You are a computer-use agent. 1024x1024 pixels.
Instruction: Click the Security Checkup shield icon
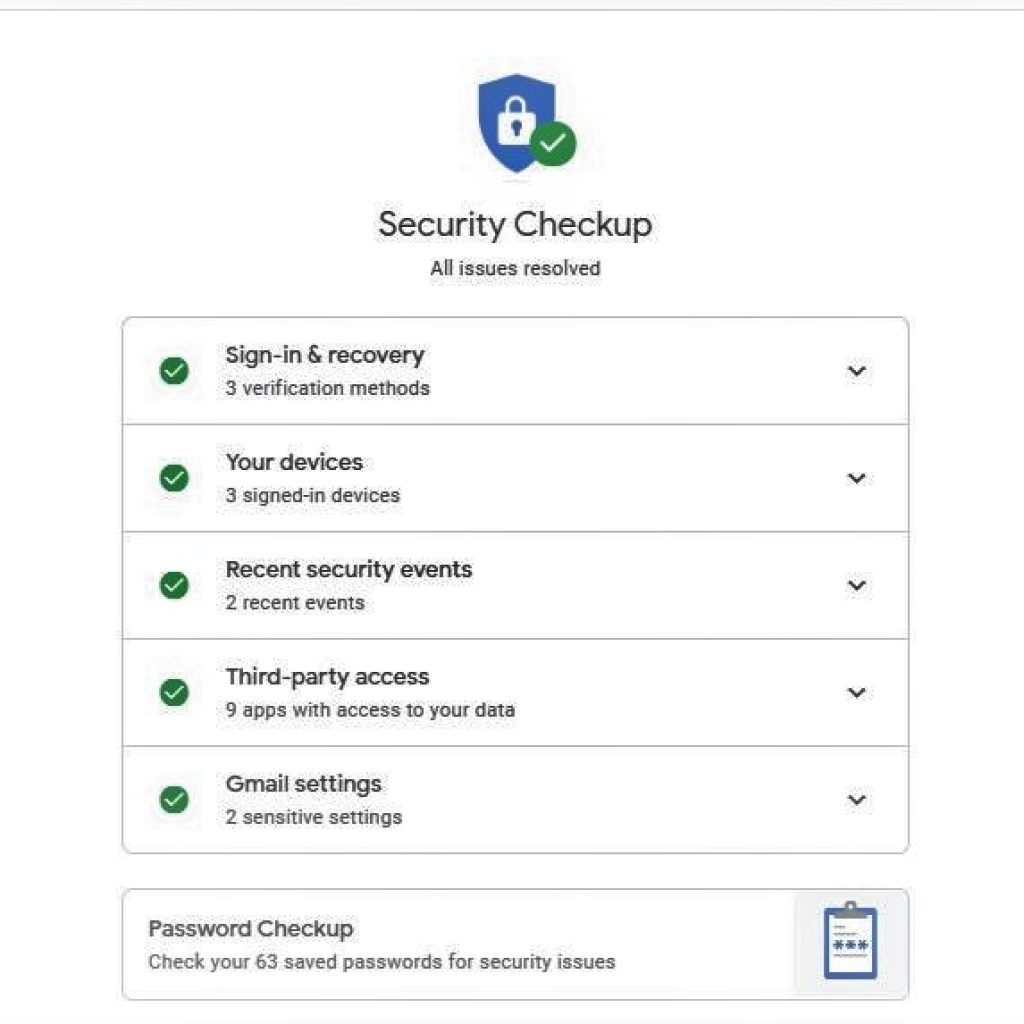(x=512, y=120)
